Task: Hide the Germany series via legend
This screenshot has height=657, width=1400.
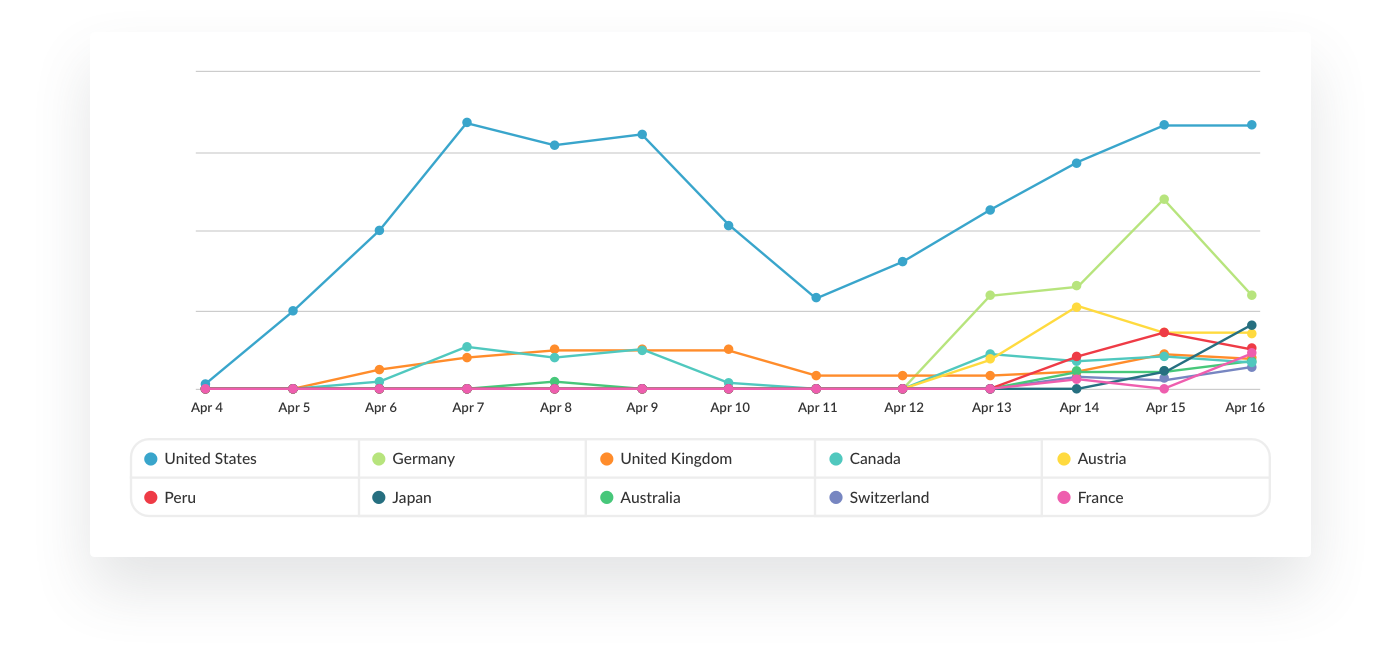Action: (x=423, y=459)
